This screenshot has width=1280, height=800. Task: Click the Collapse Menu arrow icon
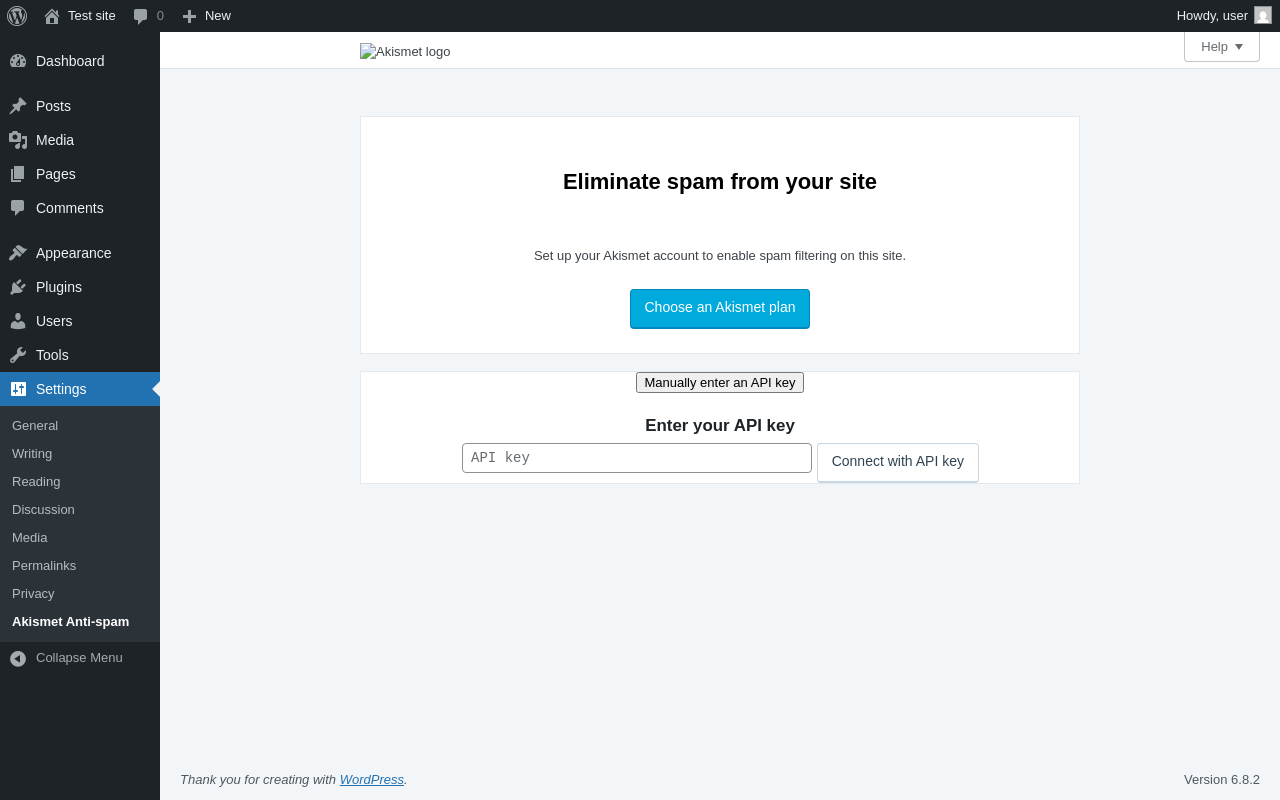[18, 658]
